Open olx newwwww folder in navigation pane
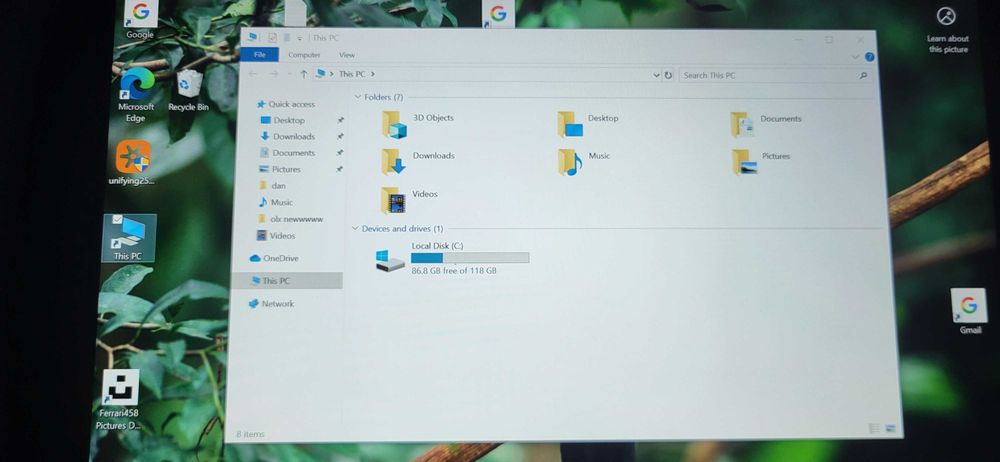 click(290, 219)
